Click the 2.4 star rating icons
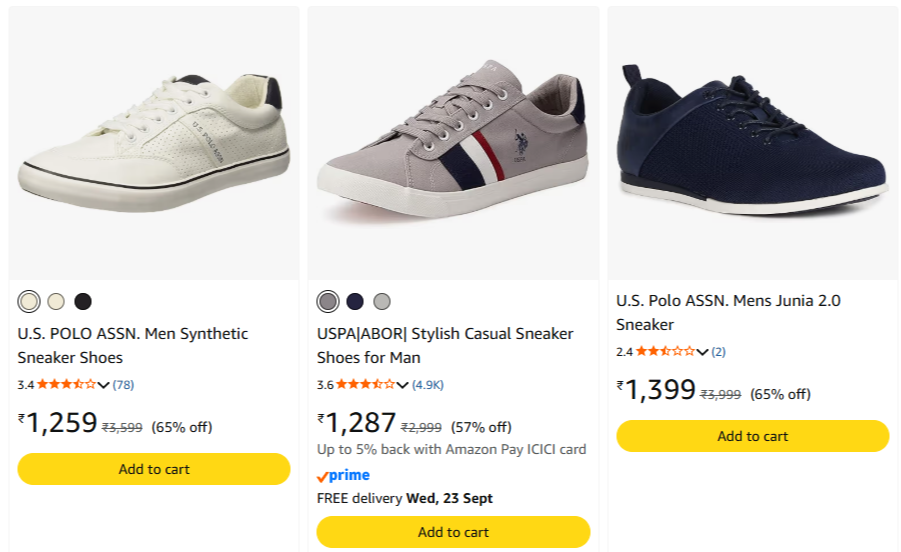 coord(665,351)
